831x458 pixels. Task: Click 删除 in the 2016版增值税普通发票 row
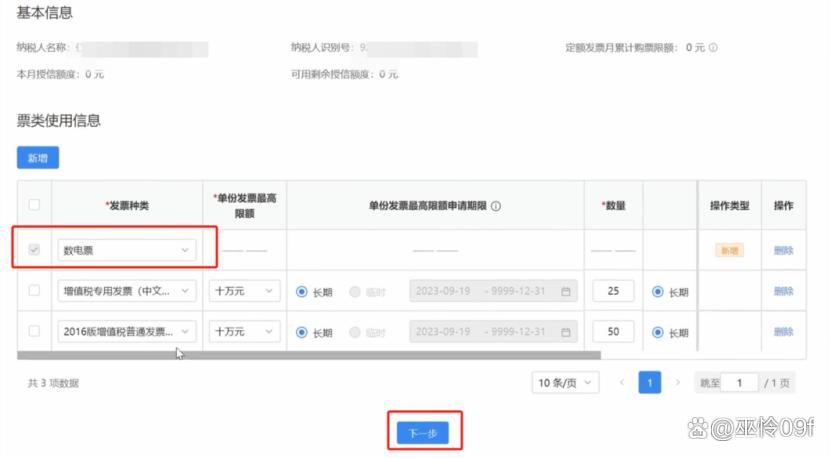pos(783,331)
